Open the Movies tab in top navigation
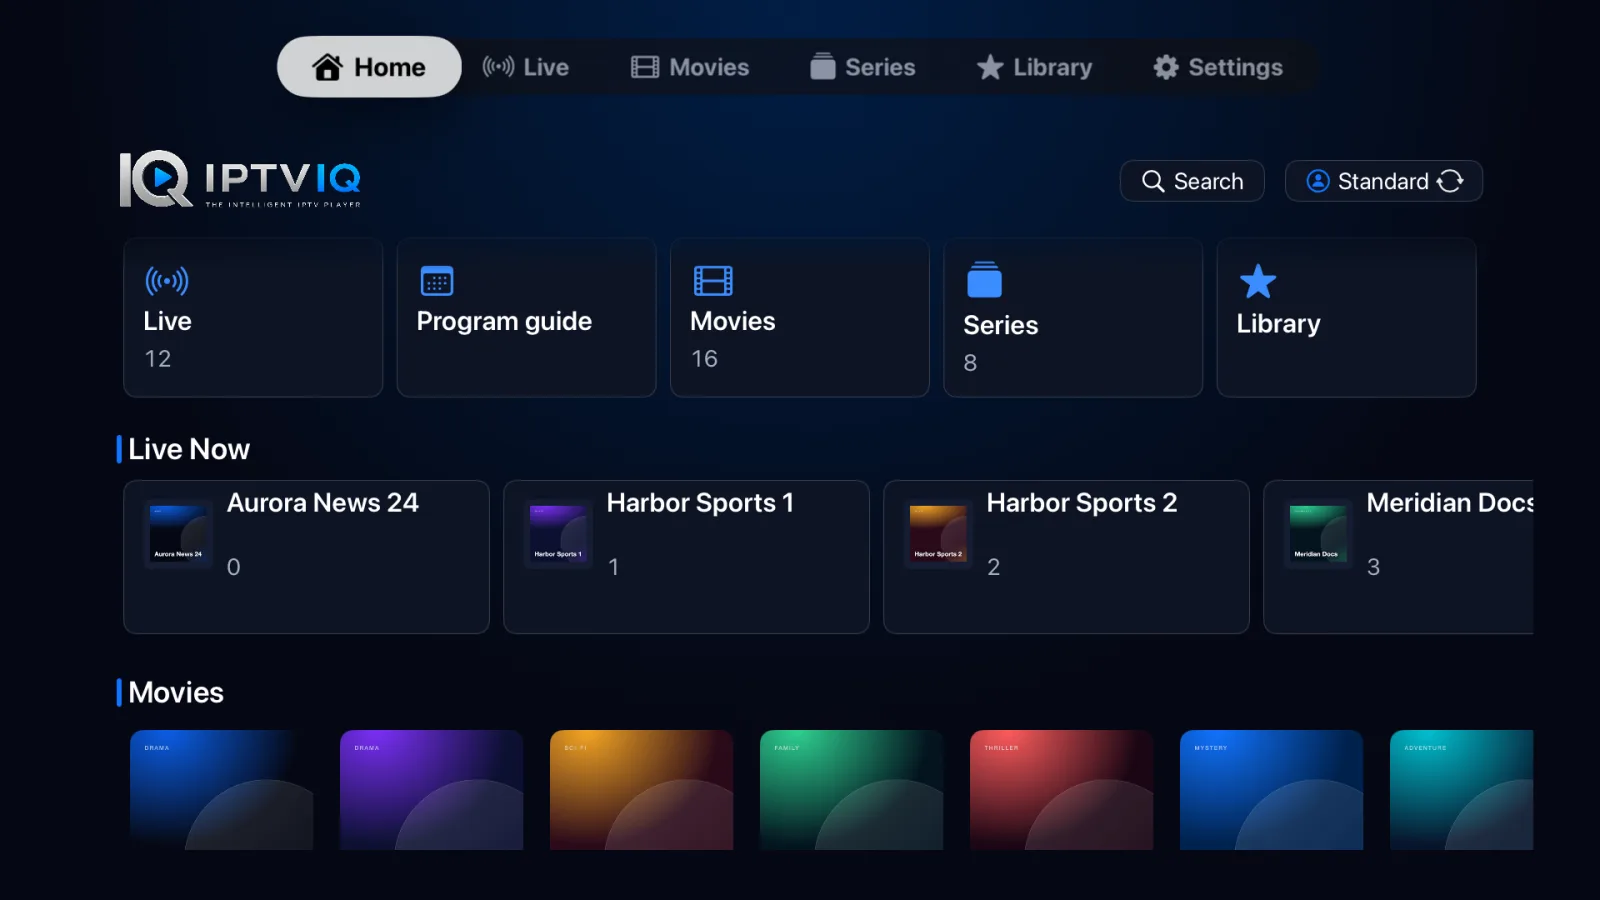Image resolution: width=1600 pixels, height=900 pixels. (x=690, y=67)
